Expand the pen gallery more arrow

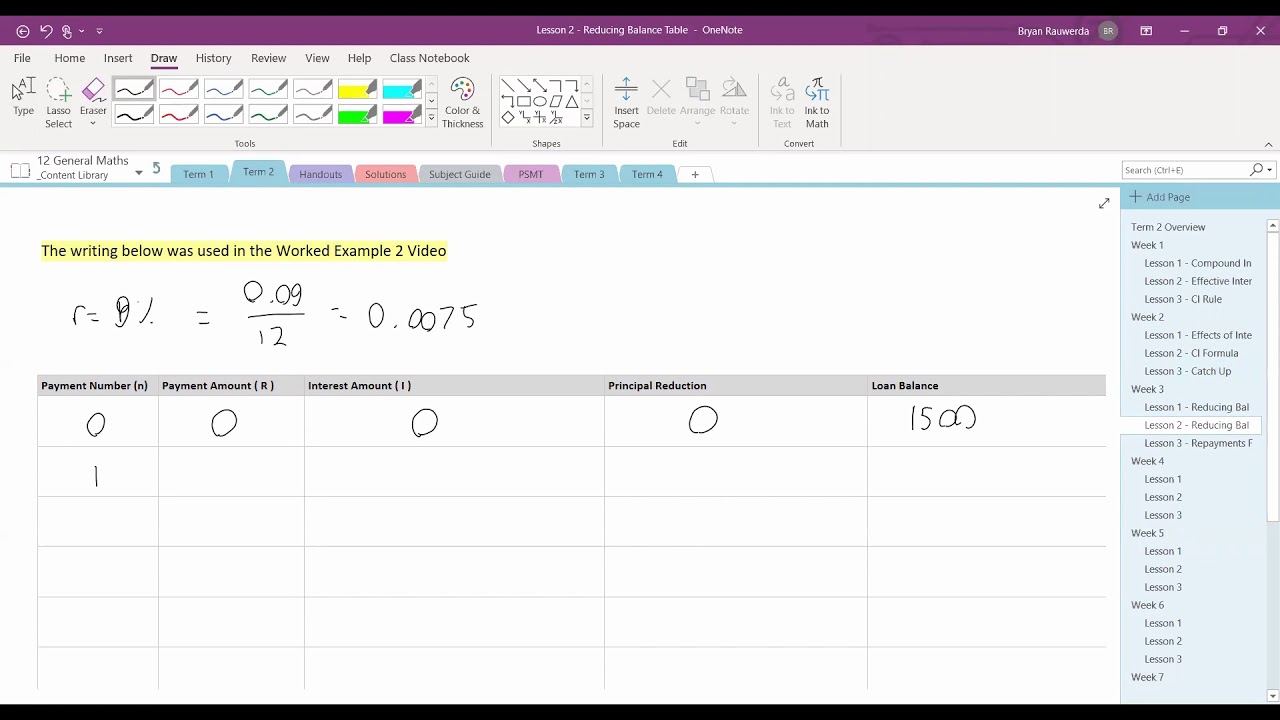[x=431, y=118]
